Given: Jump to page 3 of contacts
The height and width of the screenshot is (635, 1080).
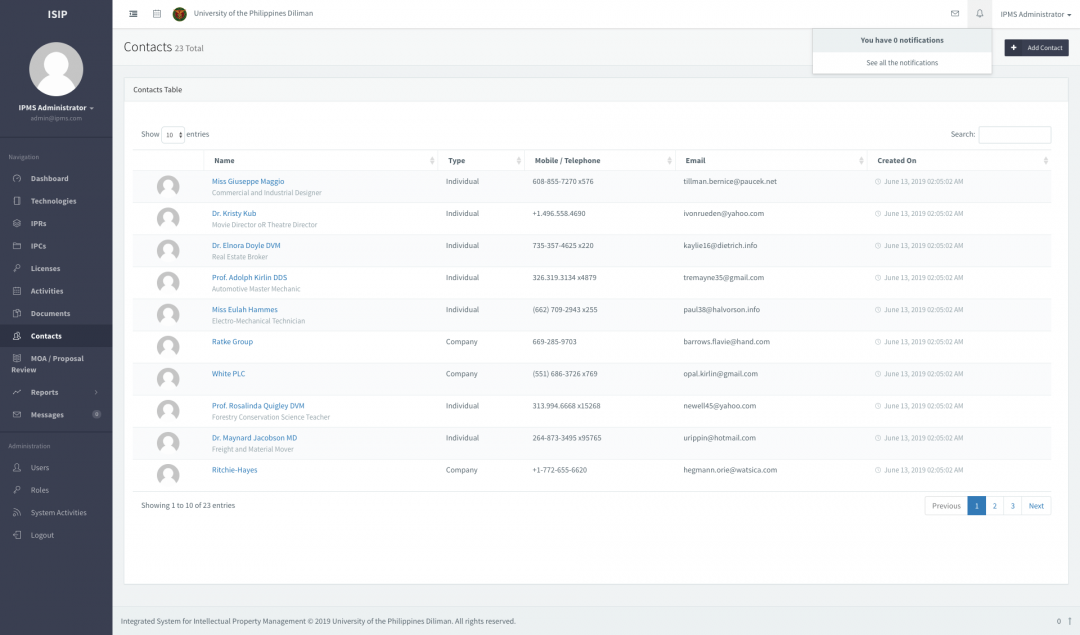Looking at the screenshot, I should (1012, 506).
